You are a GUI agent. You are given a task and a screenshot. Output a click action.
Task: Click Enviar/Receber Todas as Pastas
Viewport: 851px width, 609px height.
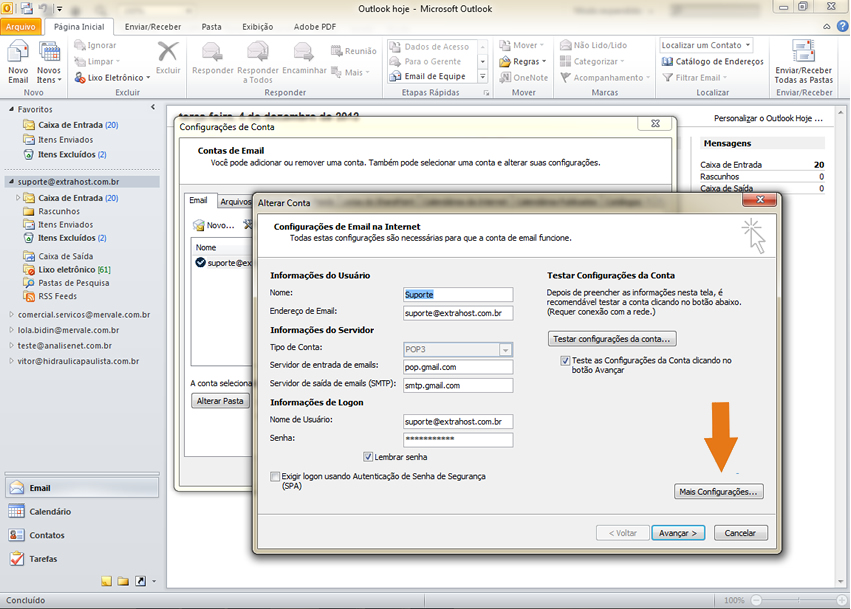click(x=803, y=62)
